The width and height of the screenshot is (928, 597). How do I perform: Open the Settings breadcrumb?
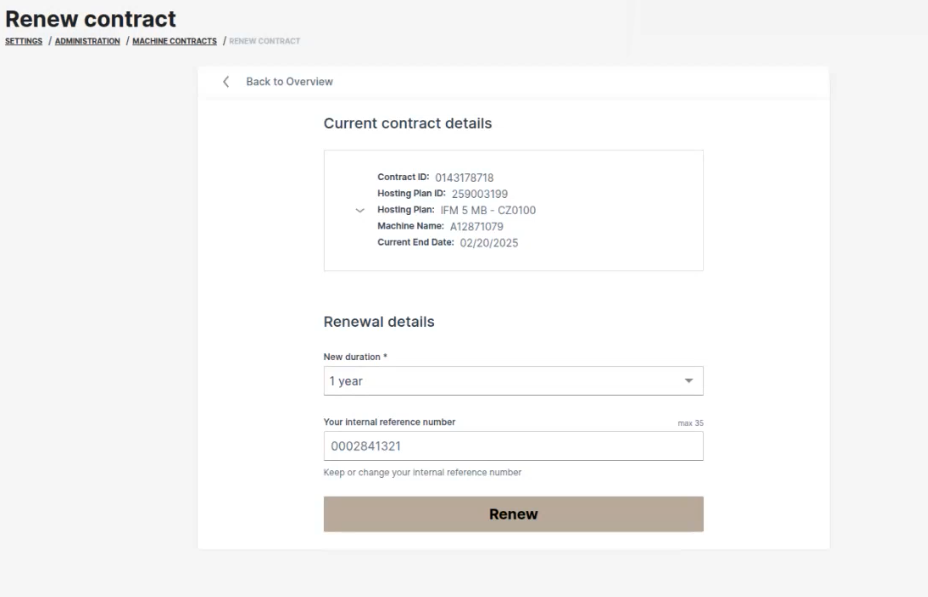coord(24,41)
